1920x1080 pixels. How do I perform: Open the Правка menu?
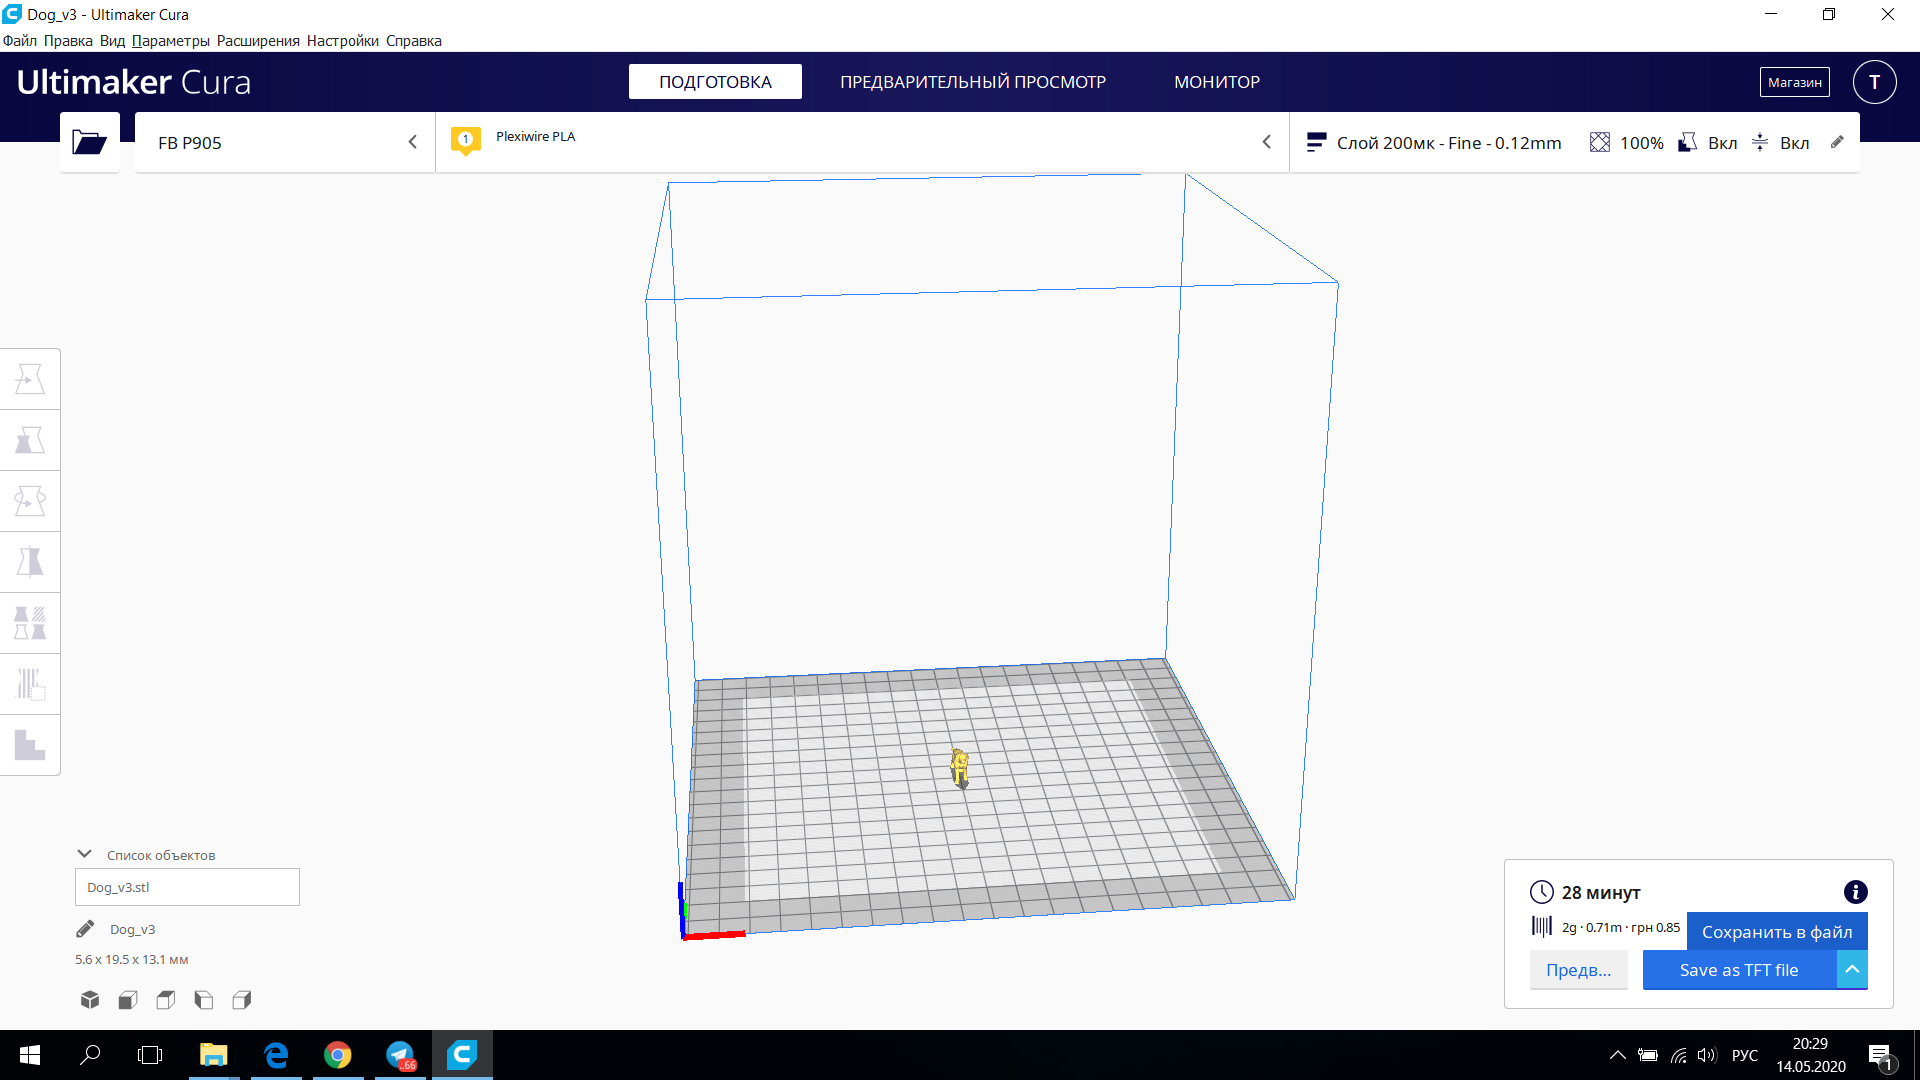click(x=68, y=41)
